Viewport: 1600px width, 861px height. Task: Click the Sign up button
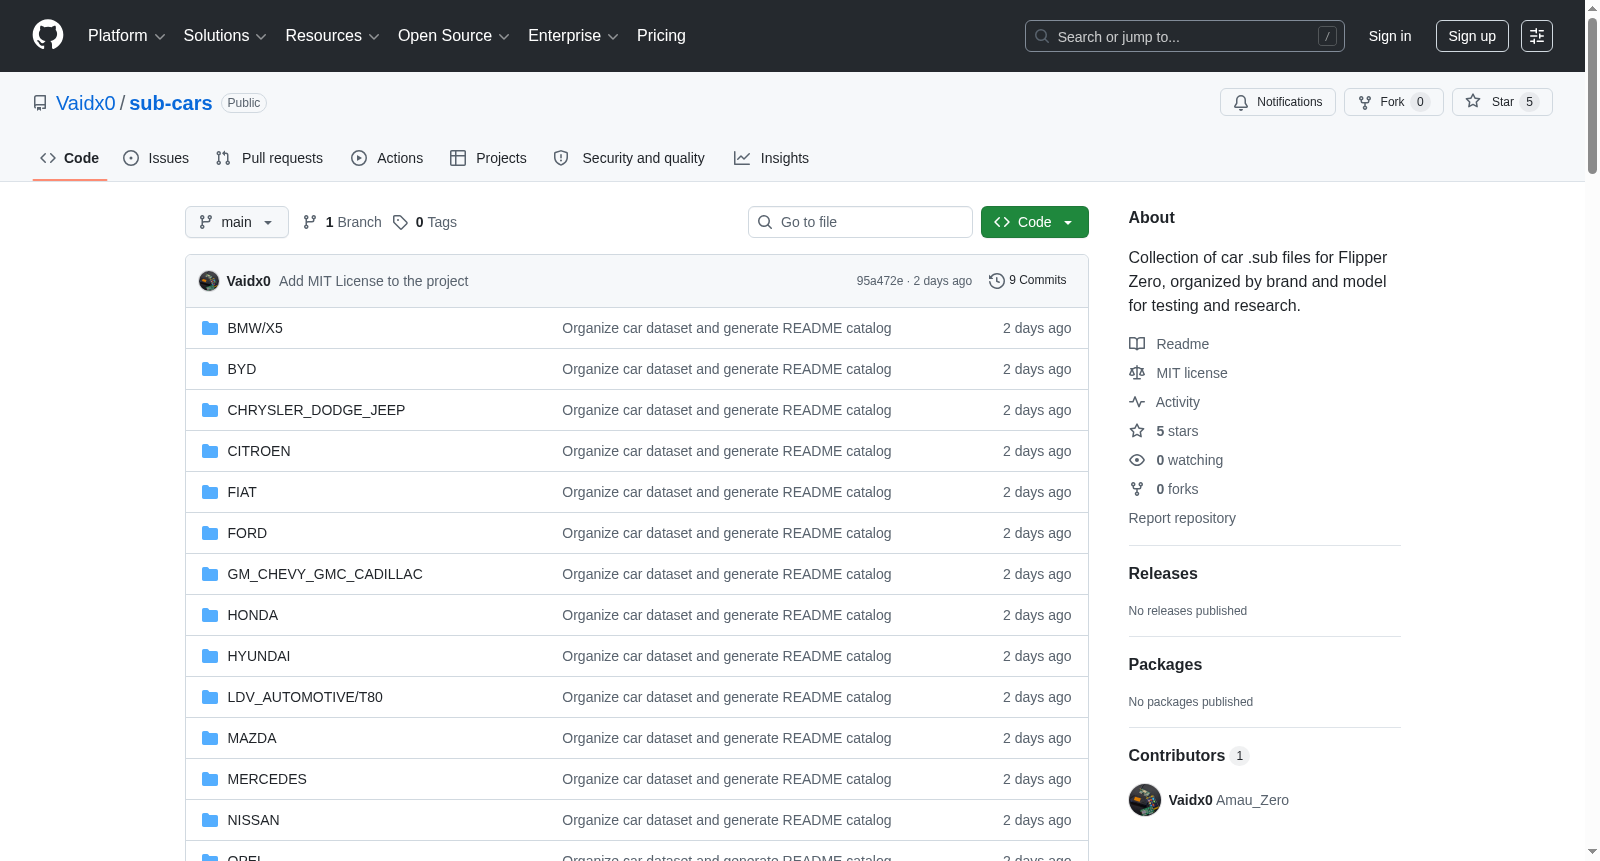[x=1472, y=36]
